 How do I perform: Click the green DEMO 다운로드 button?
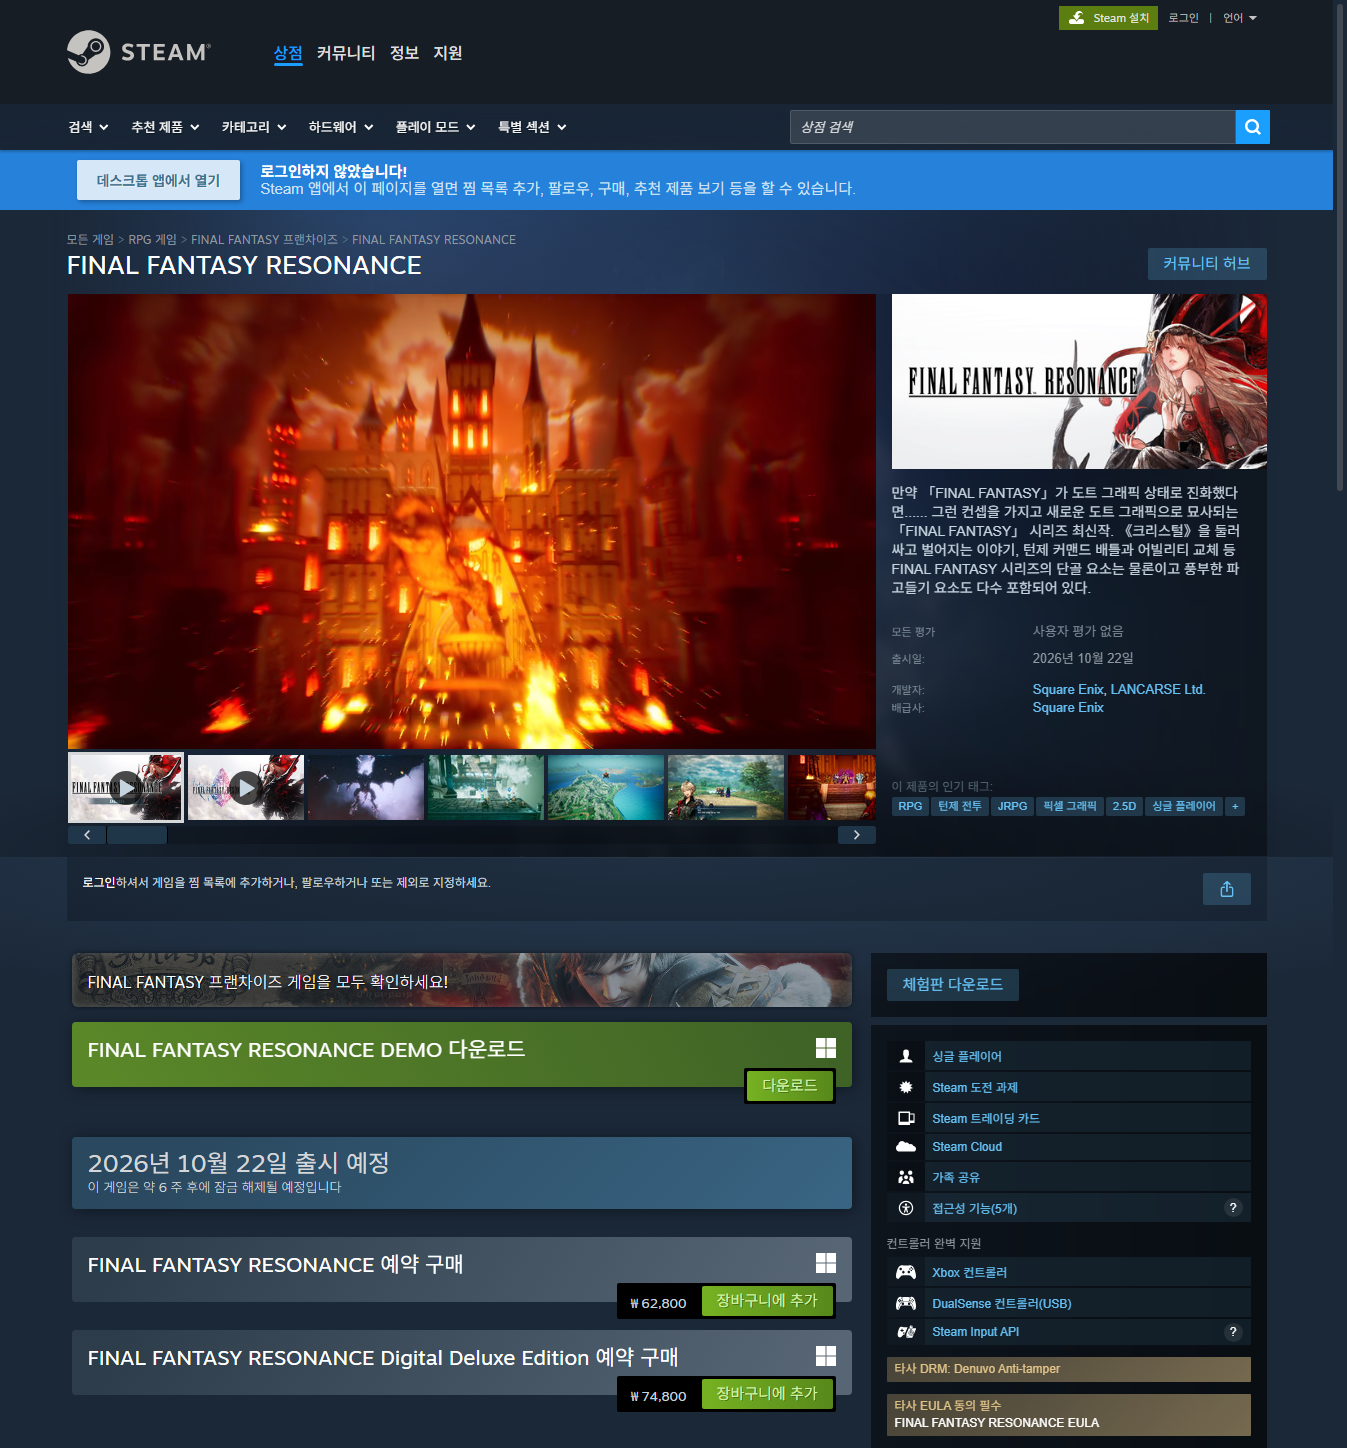coord(790,1085)
